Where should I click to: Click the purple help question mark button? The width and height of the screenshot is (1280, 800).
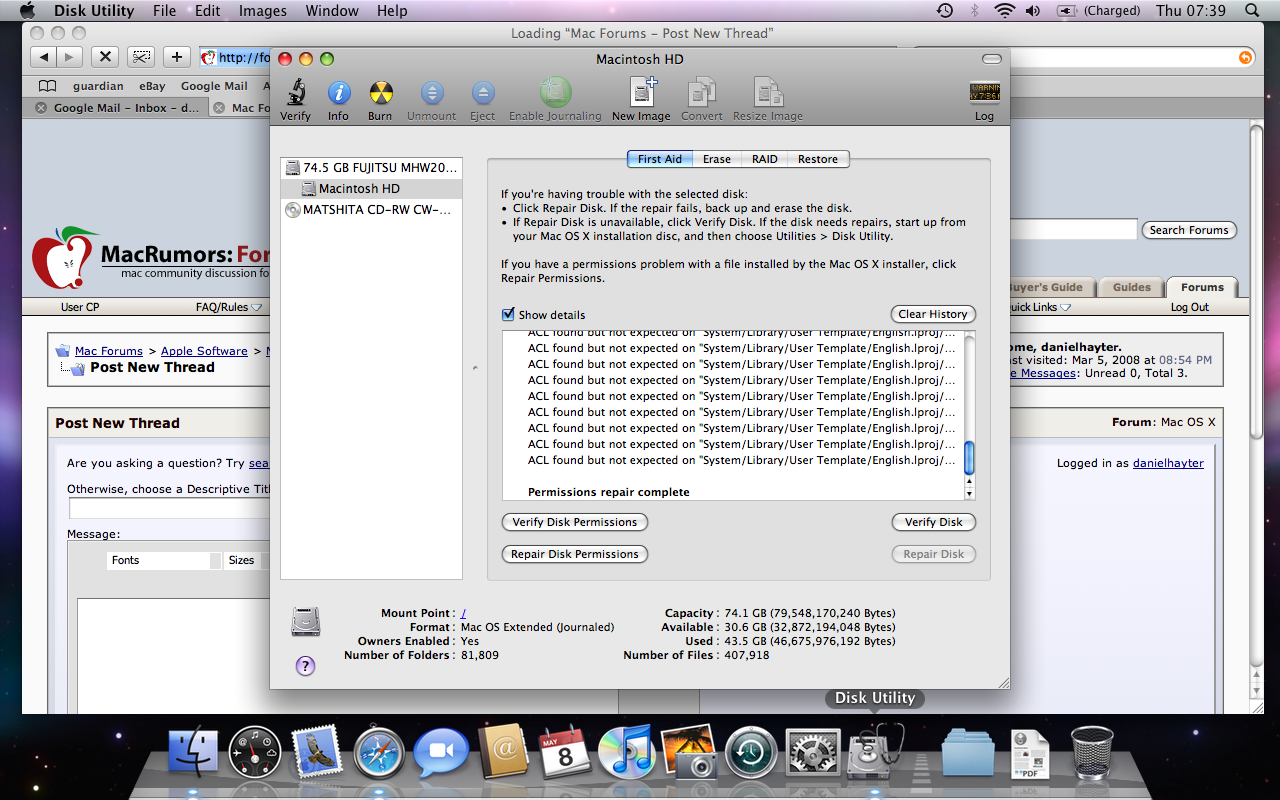[x=306, y=666]
